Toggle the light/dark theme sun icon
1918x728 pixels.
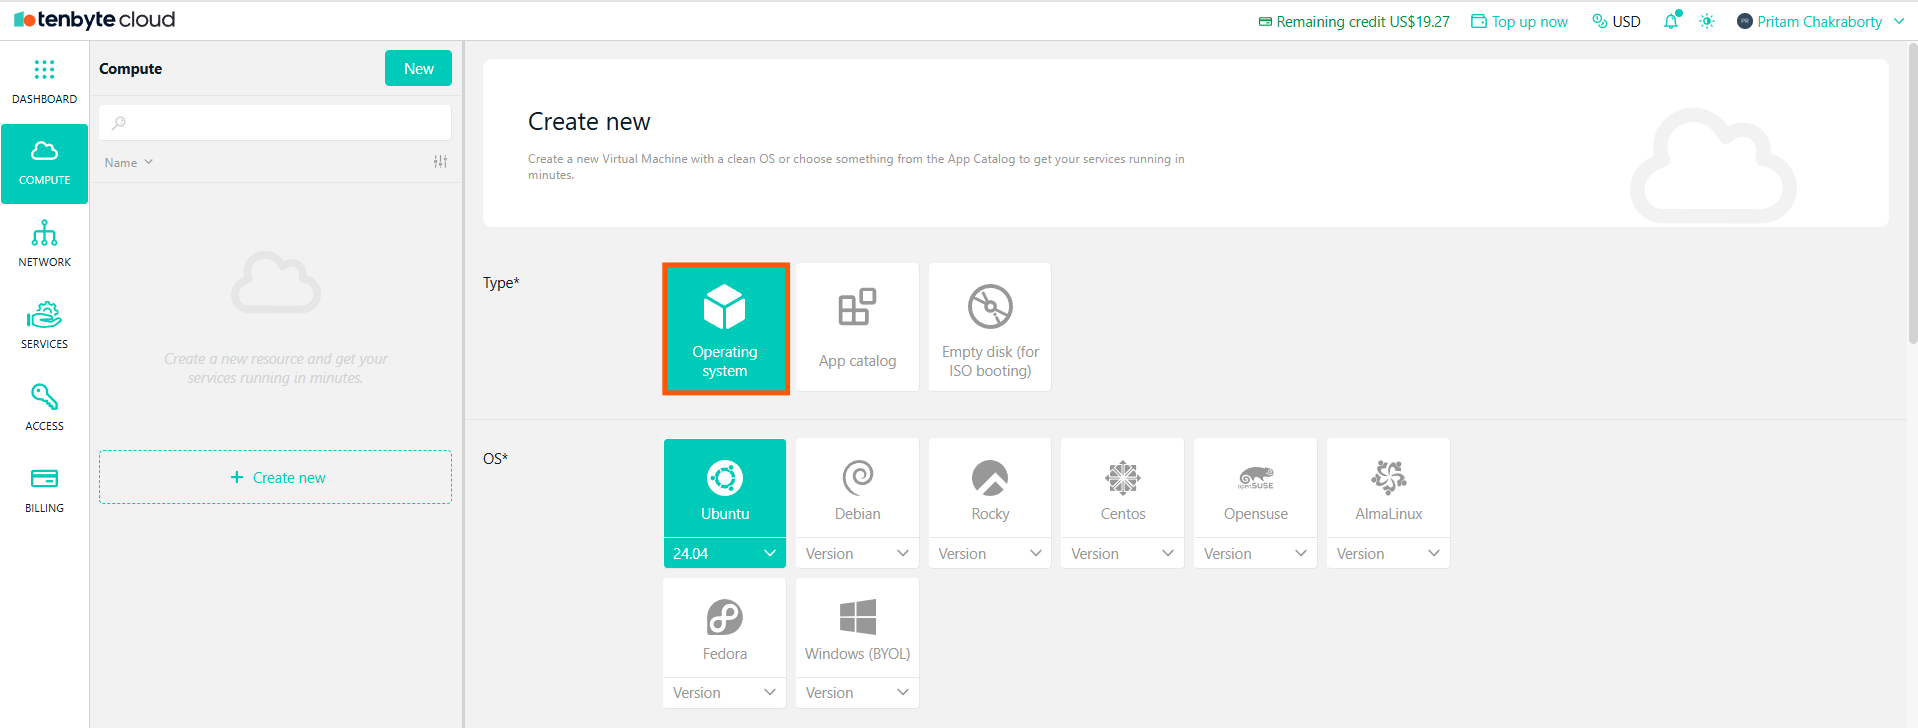tap(1707, 21)
